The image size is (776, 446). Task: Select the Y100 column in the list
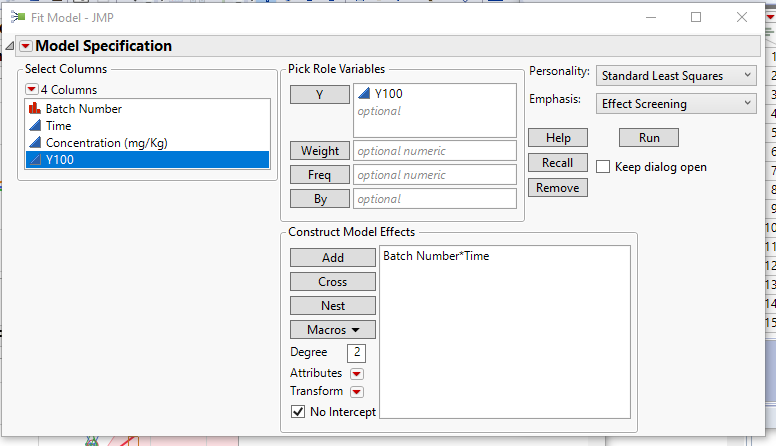[147, 159]
